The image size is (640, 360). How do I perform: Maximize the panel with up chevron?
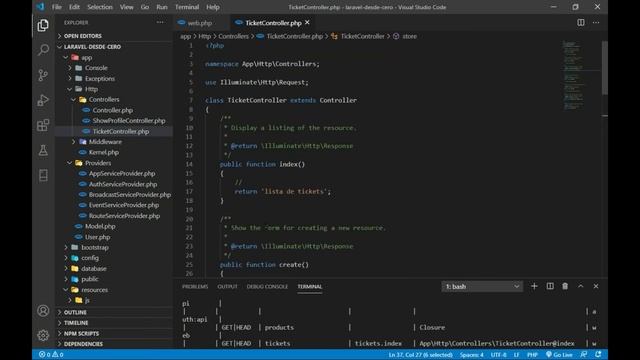coord(580,286)
